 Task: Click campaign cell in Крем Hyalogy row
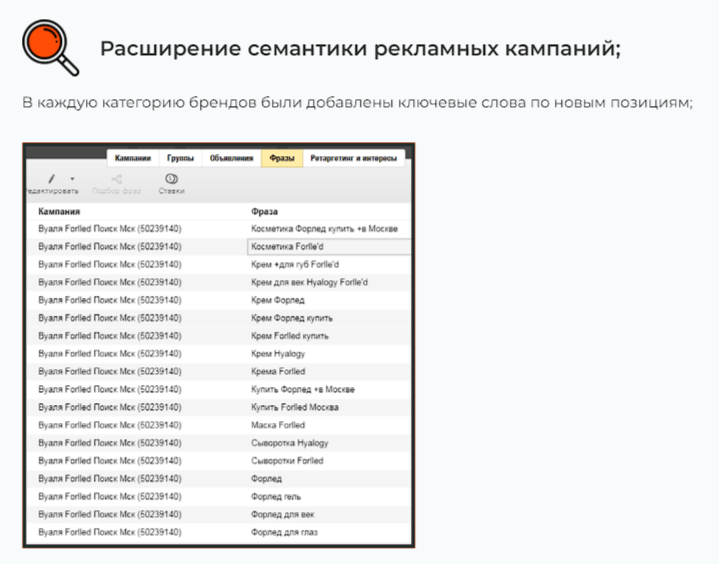point(110,354)
